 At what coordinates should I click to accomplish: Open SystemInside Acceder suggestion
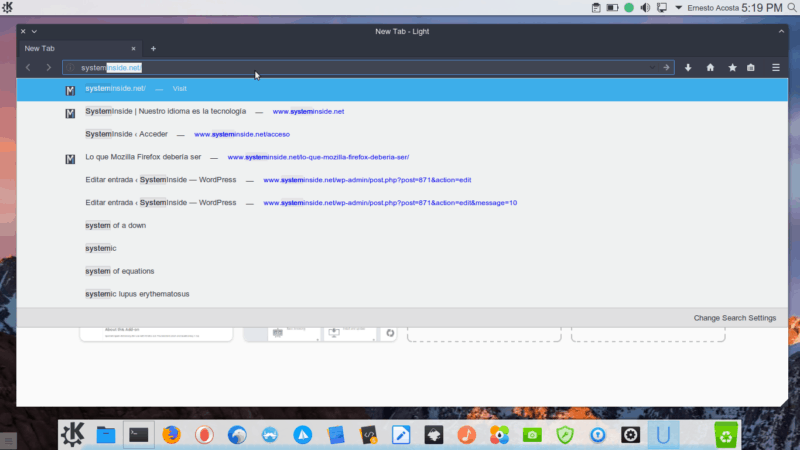tap(402, 134)
